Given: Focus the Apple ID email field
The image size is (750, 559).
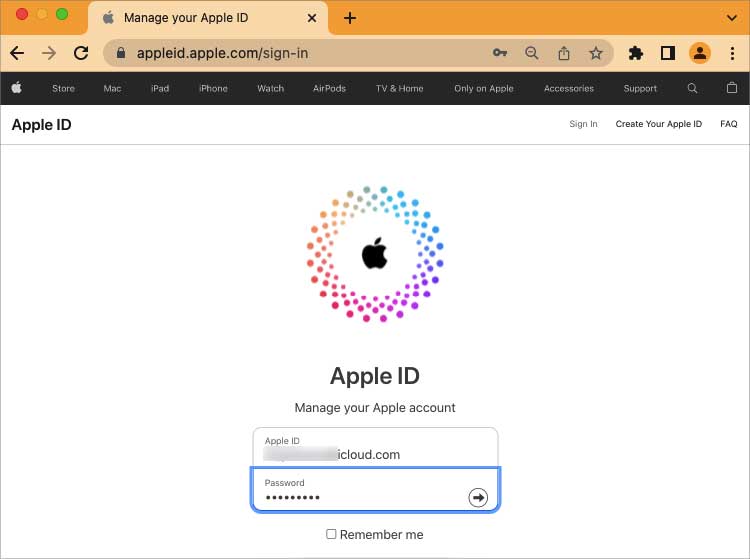Looking at the screenshot, I should coord(375,448).
